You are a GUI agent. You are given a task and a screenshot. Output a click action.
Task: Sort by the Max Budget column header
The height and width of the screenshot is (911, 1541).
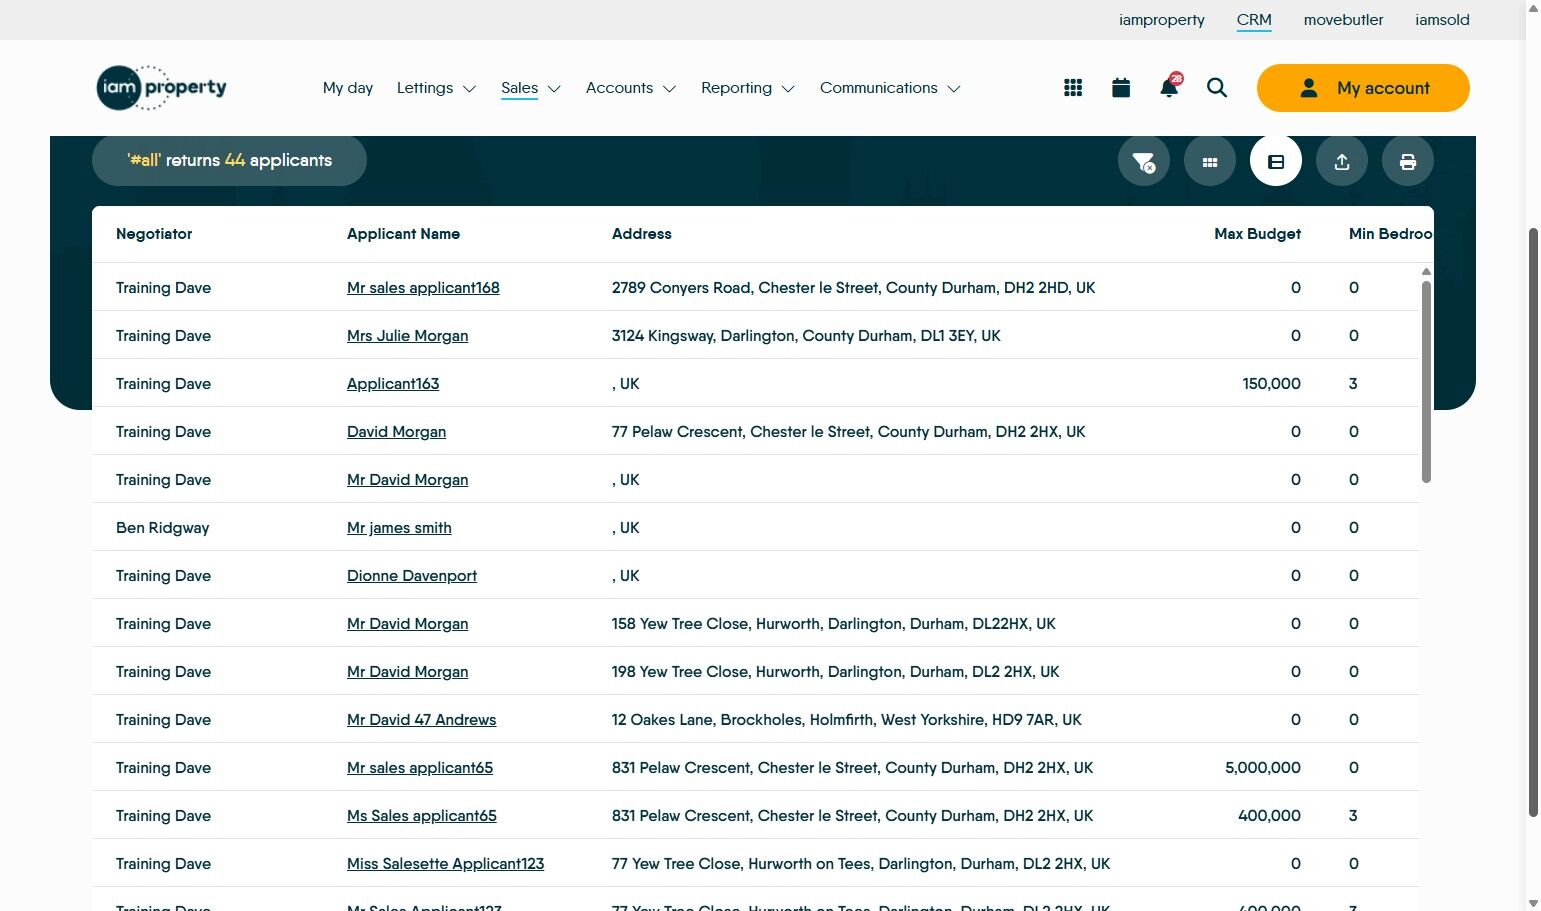pos(1257,234)
